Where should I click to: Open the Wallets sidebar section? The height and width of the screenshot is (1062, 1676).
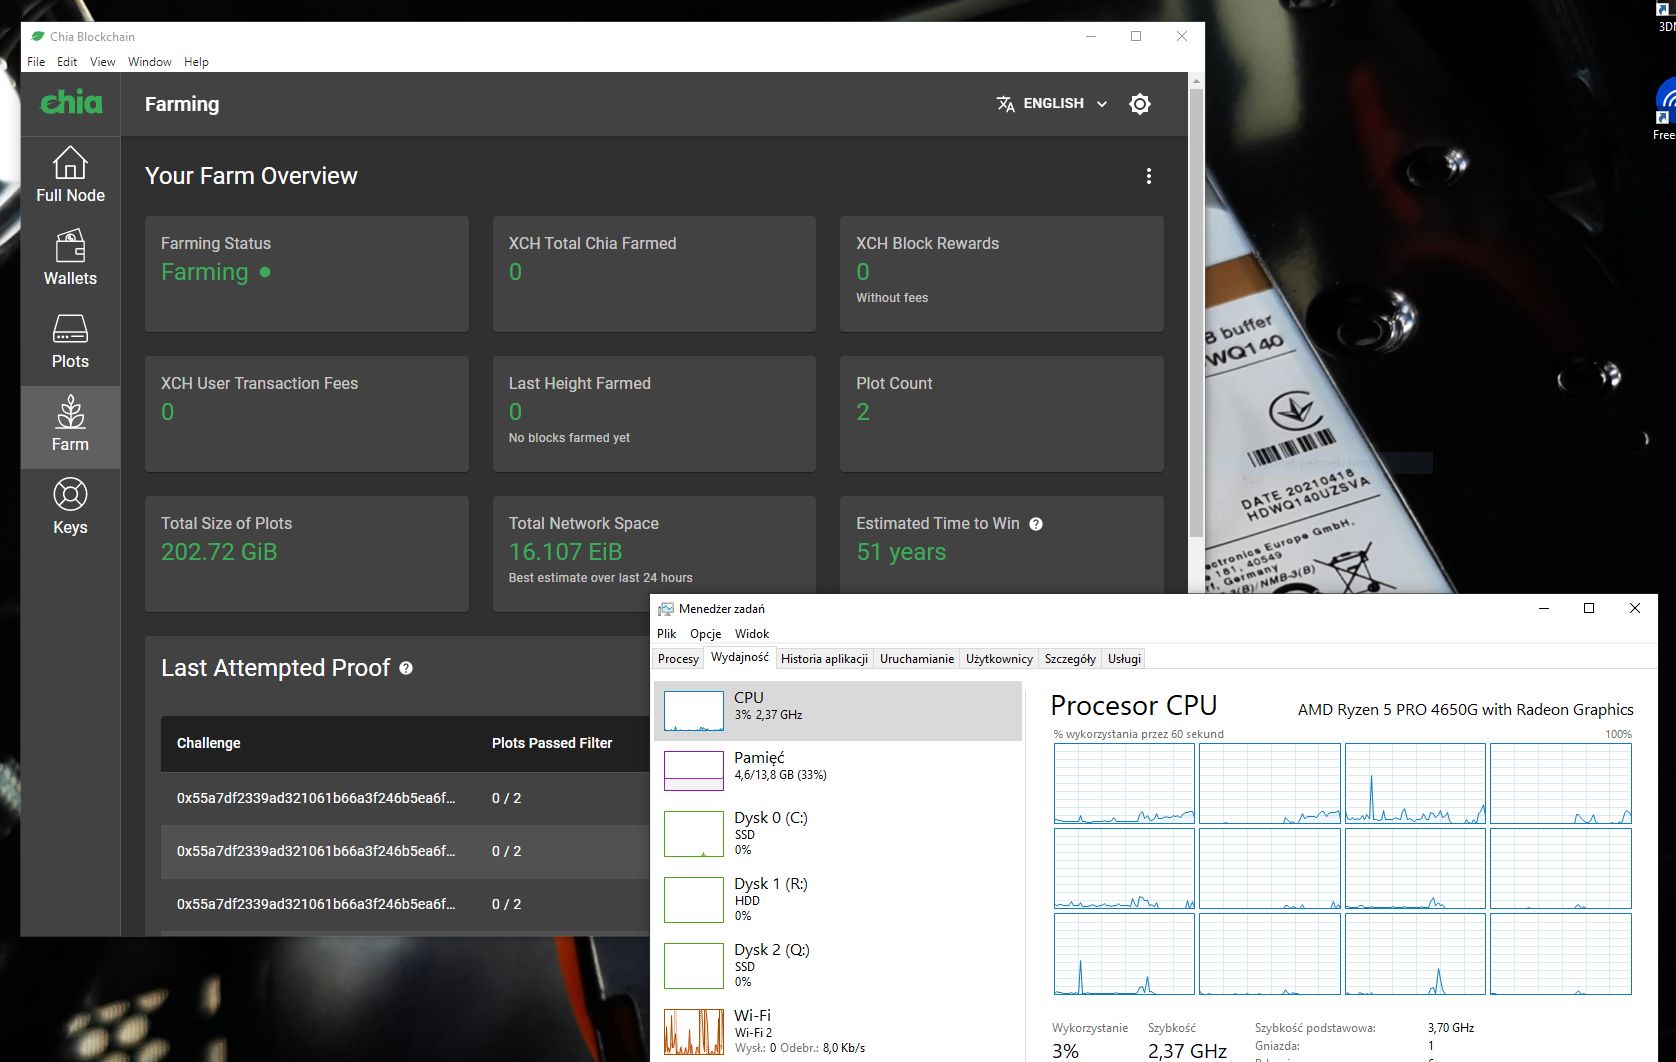(x=70, y=258)
